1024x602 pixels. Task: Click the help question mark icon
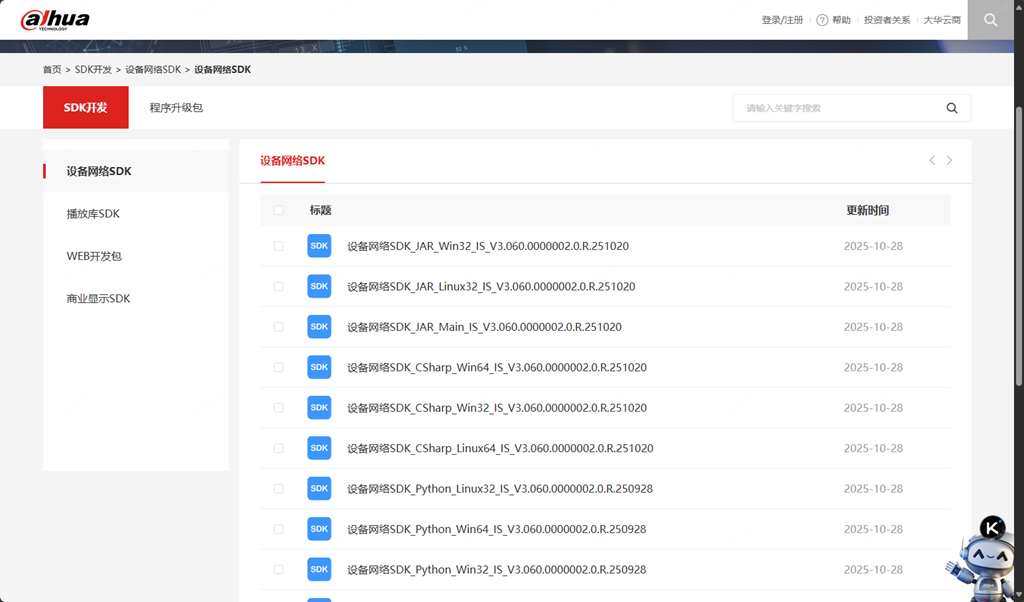point(822,20)
